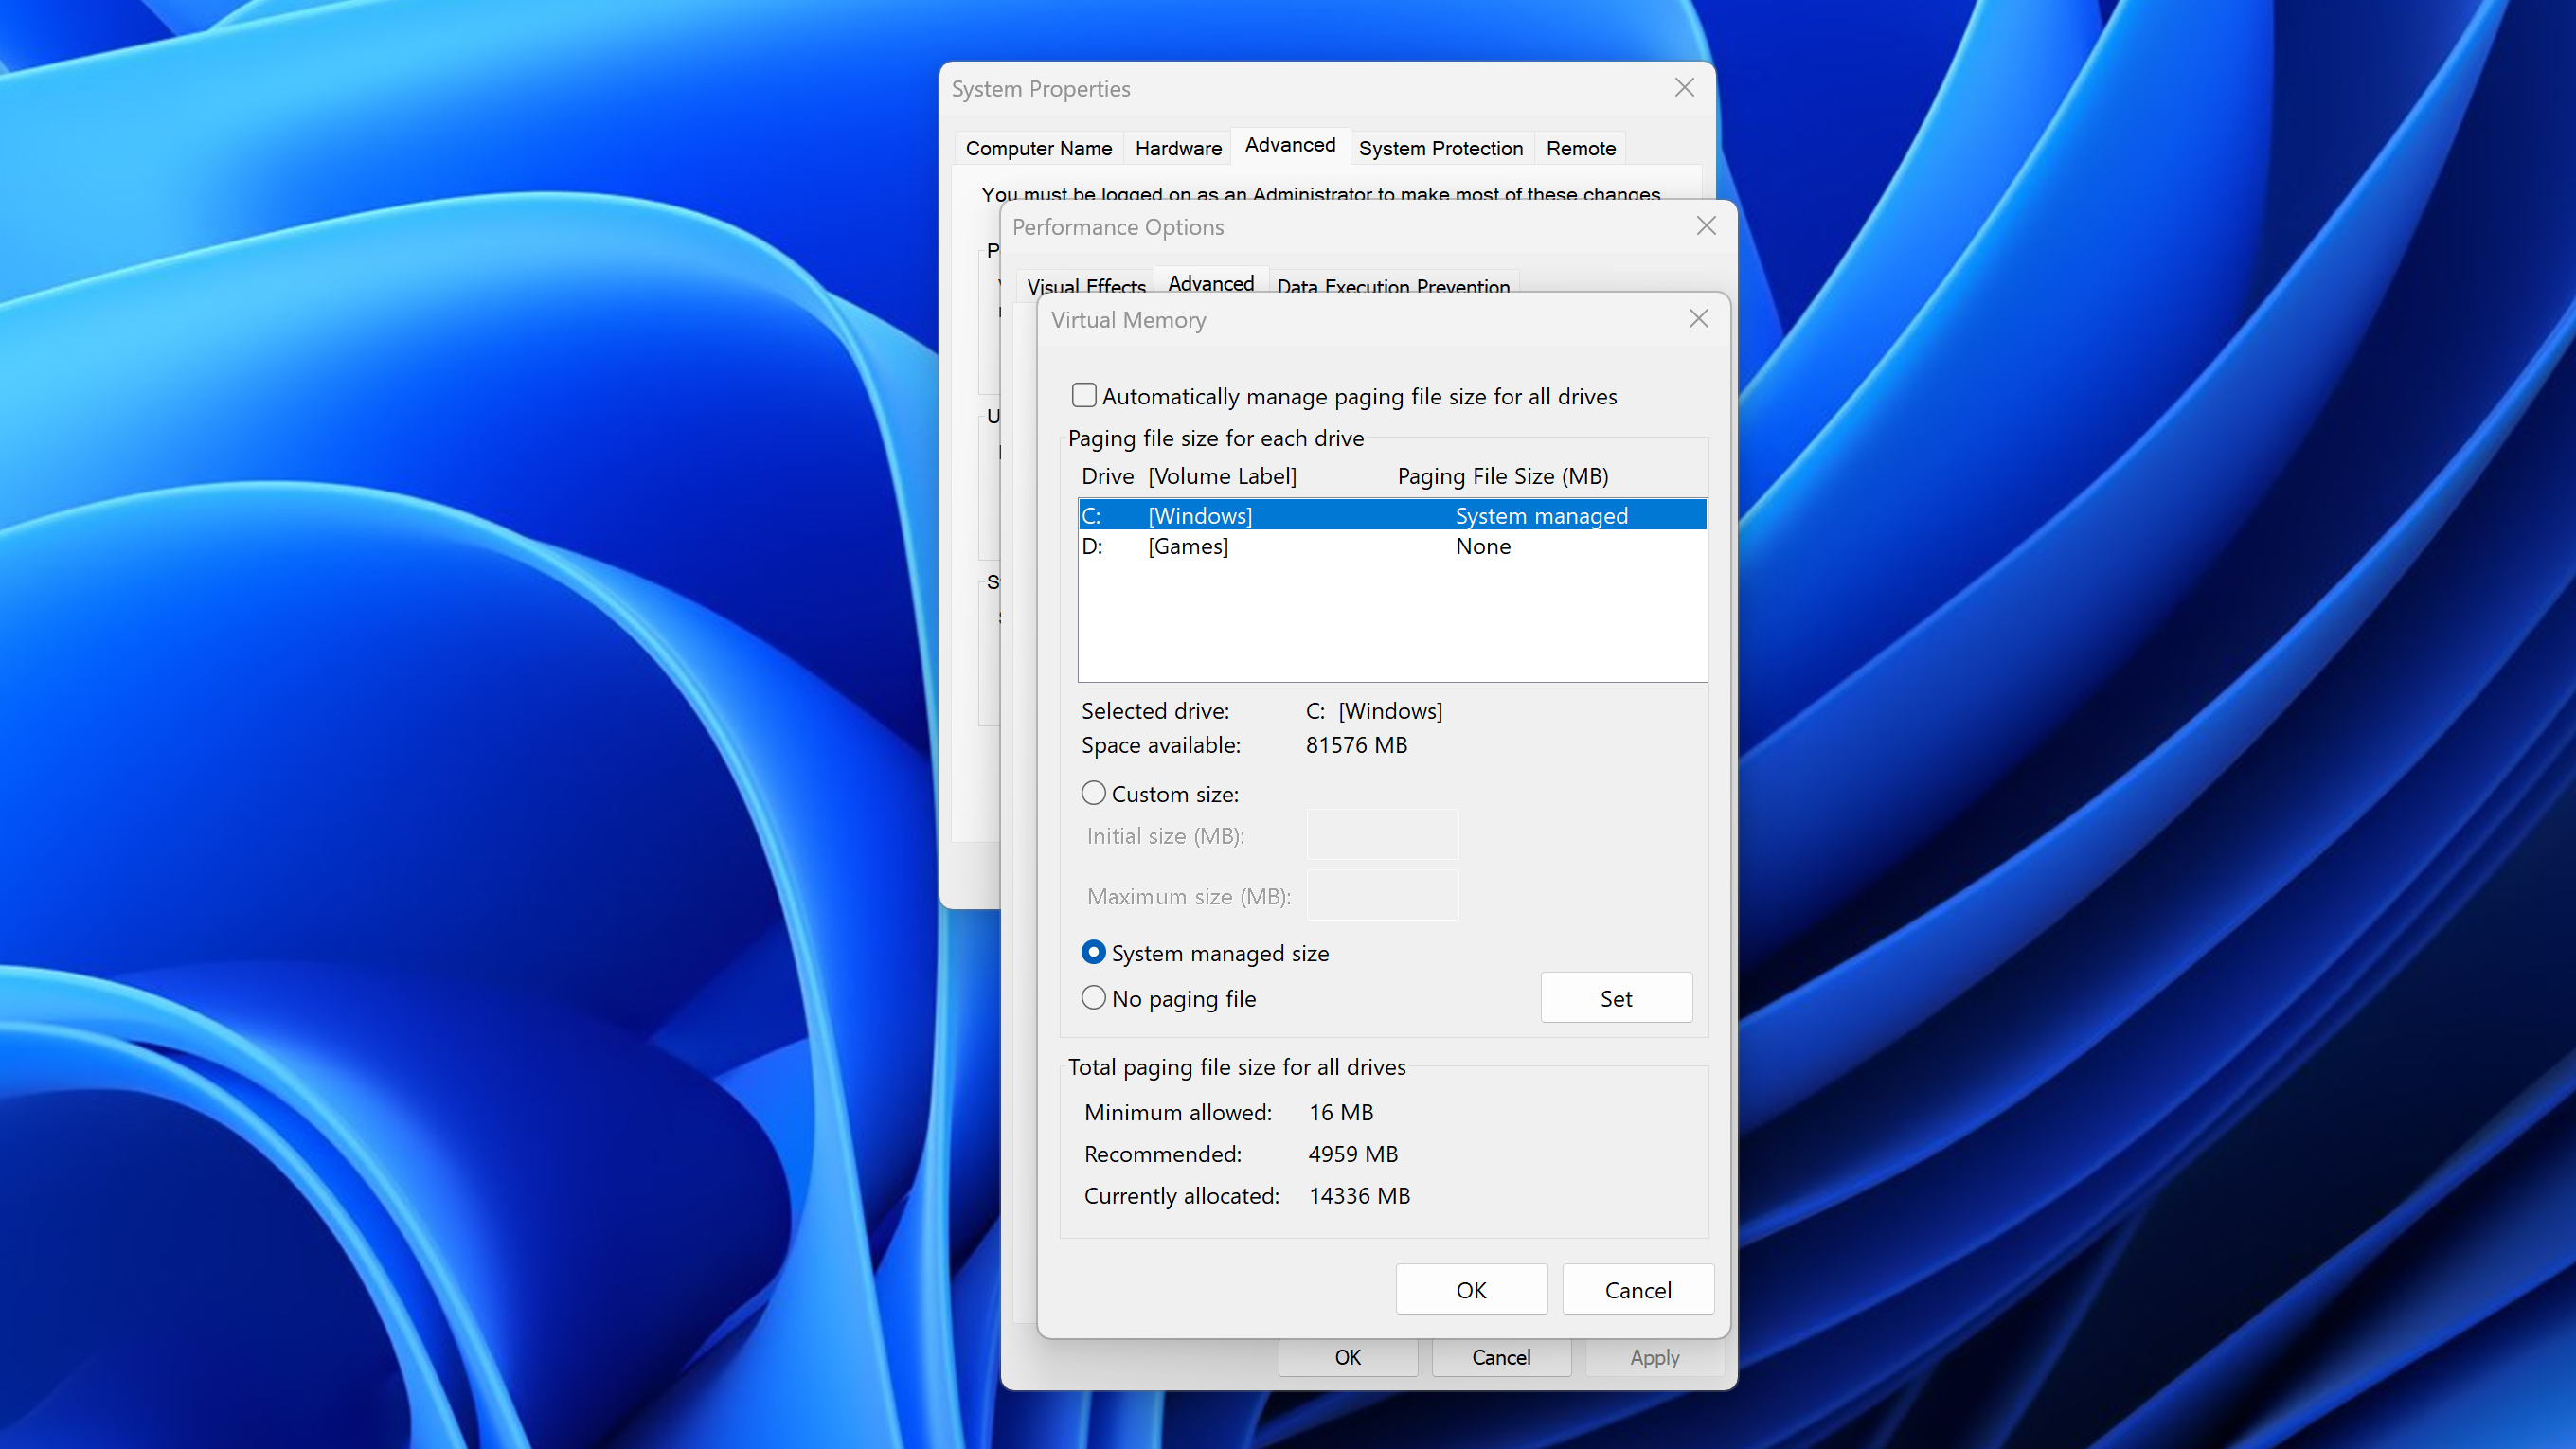2576x1449 pixels.
Task: Apply the Performance Options changes
Action: pos(1654,1357)
